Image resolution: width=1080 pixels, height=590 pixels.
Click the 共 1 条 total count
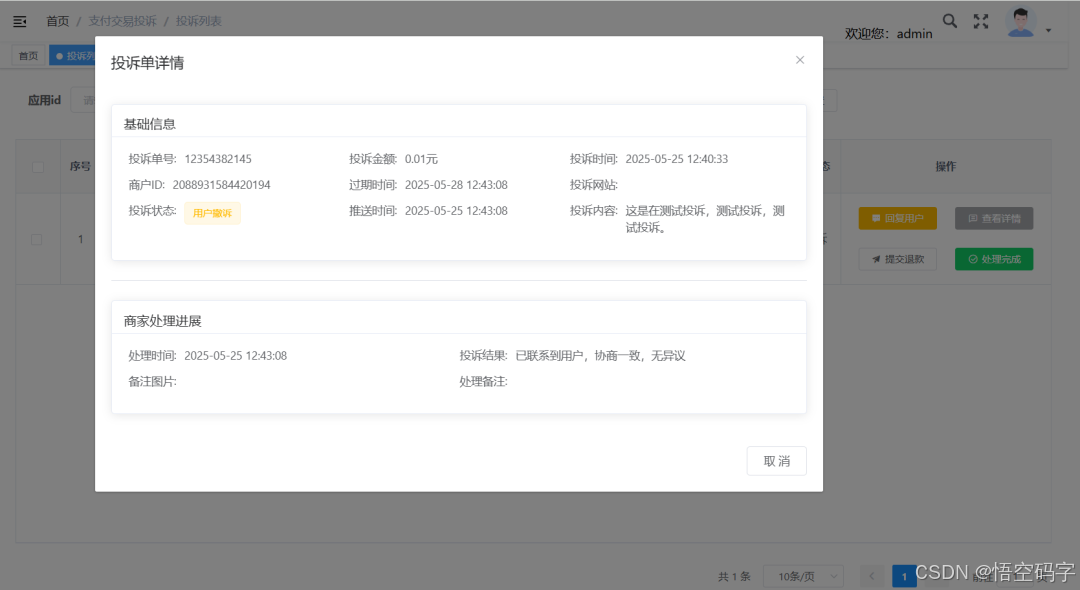[x=734, y=576]
